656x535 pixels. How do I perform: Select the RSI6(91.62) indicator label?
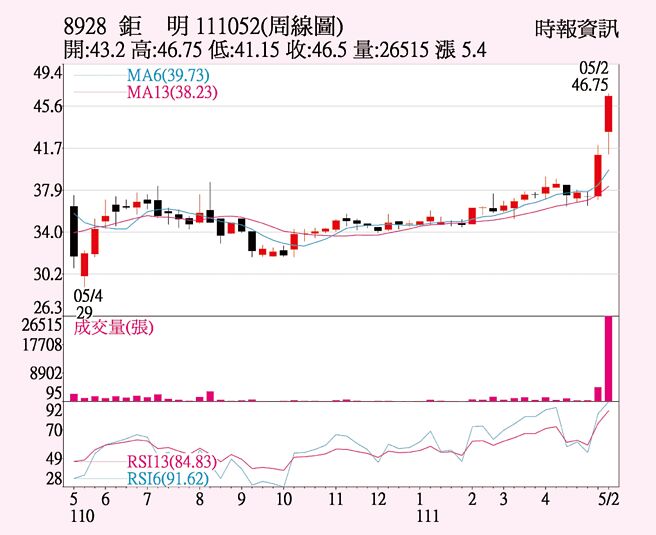168,478
